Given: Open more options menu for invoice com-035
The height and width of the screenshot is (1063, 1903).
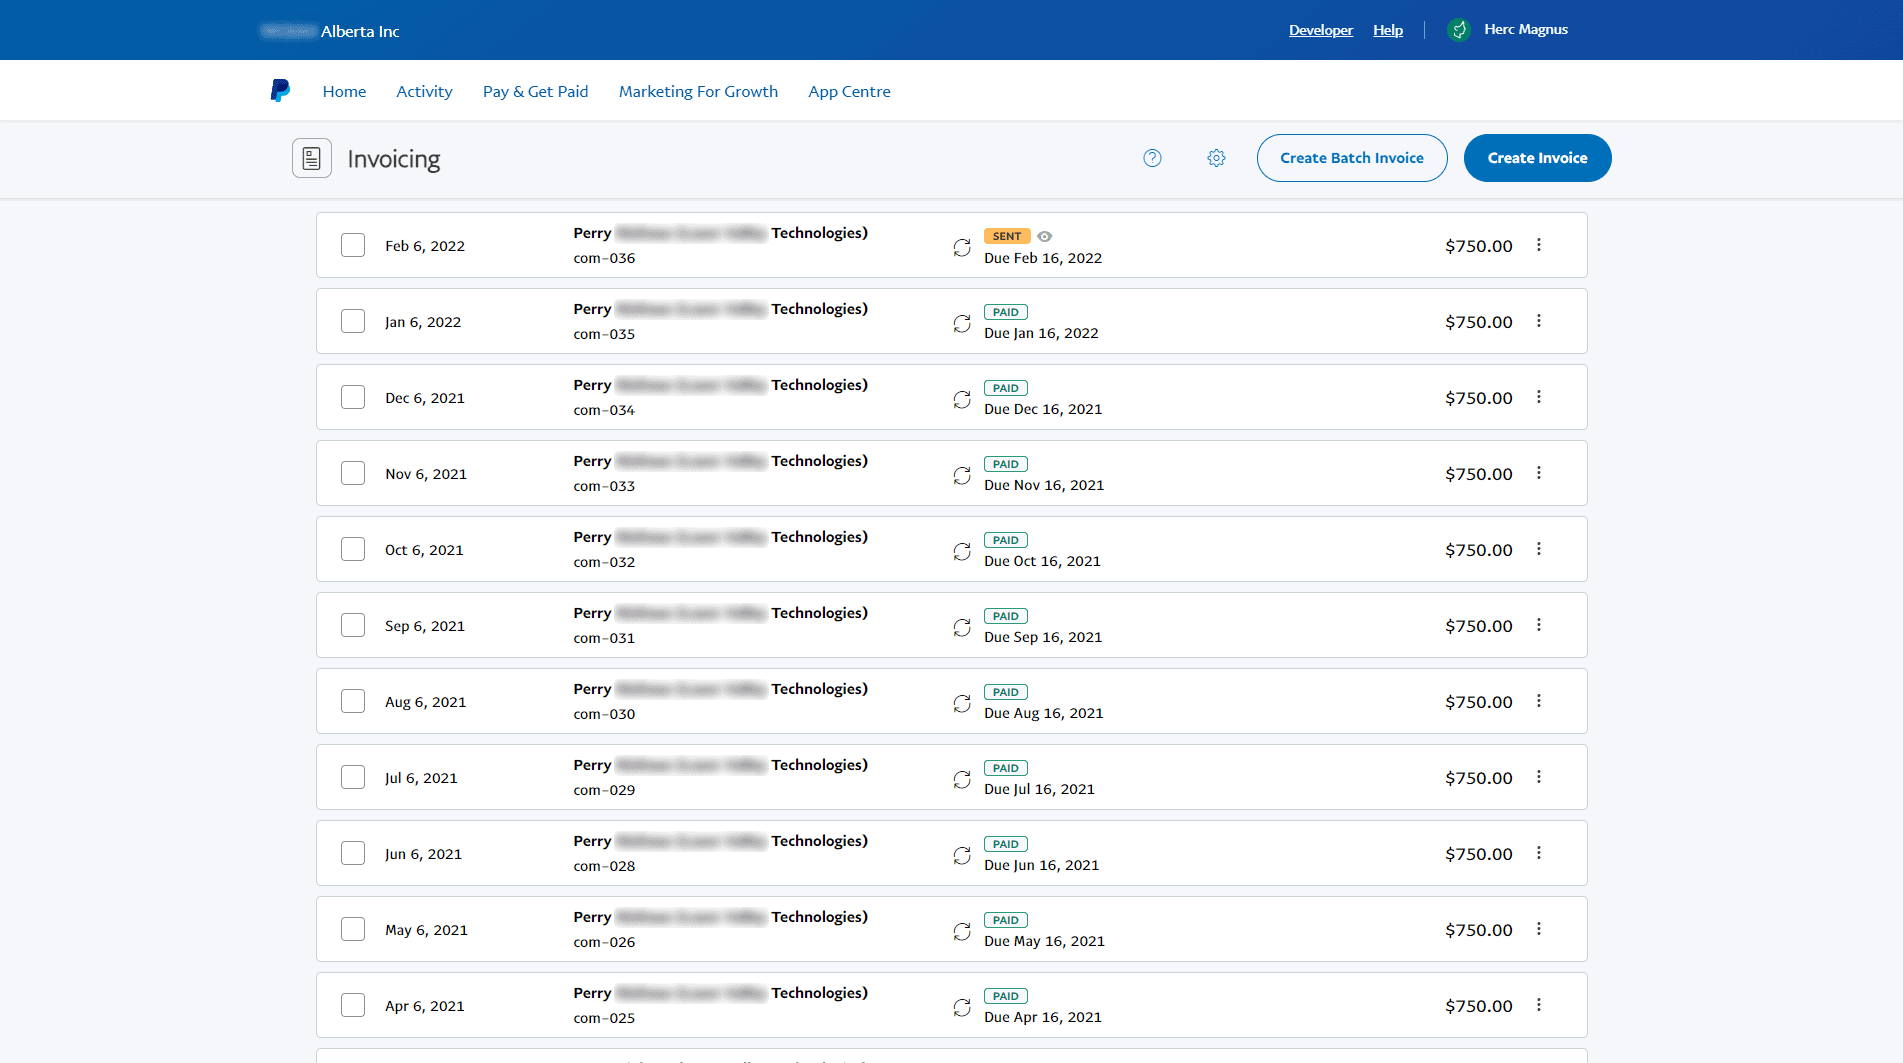Looking at the screenshot, I should pos(1539,321).
